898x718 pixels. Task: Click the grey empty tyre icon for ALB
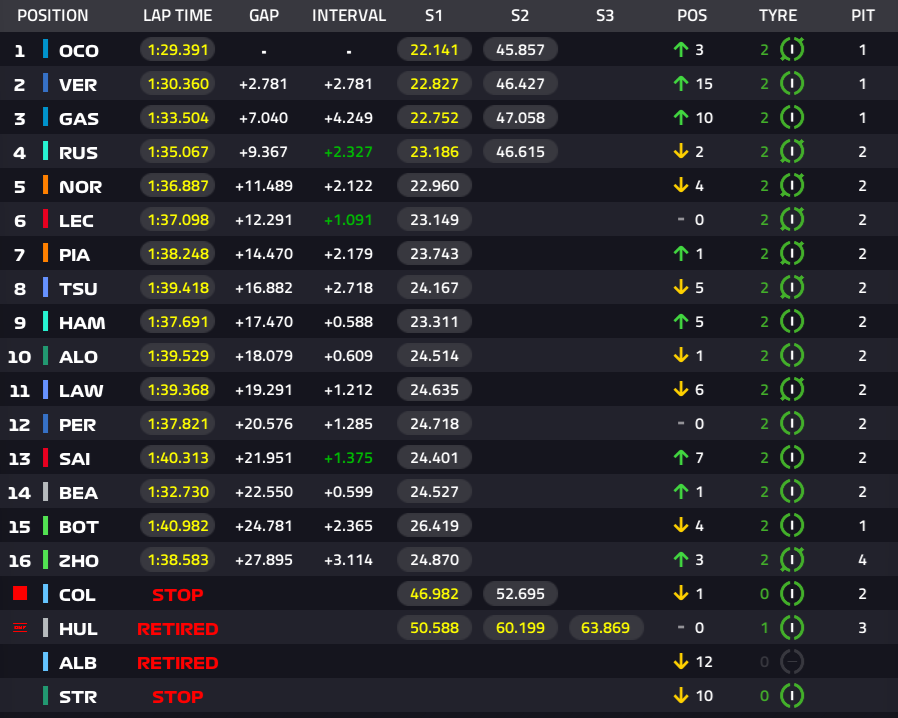click(x=792, y=662)
